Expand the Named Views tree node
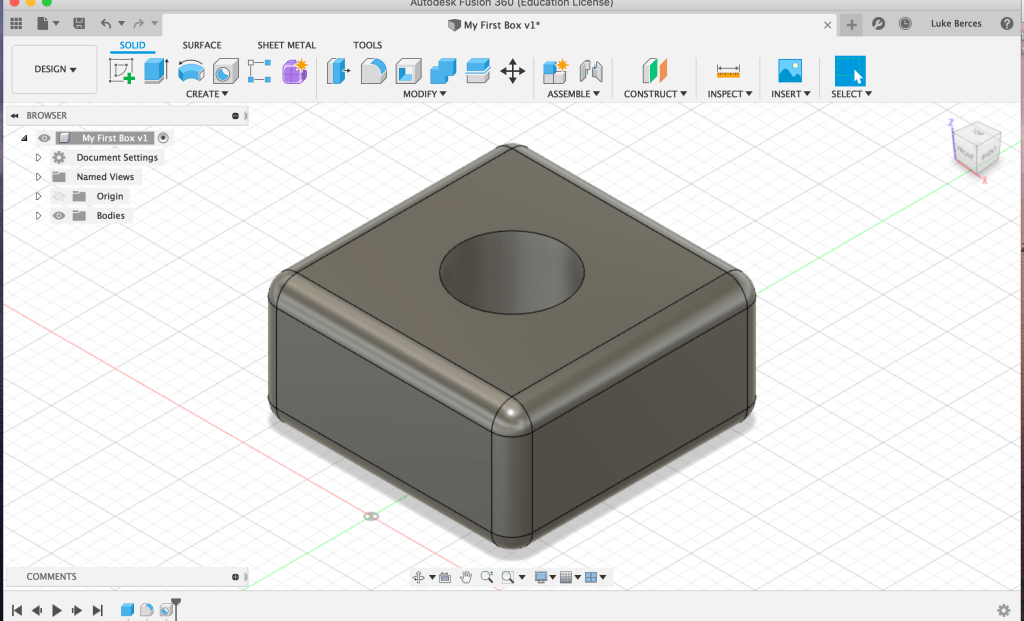This screenshot has height=621, width=1024. 38,177
